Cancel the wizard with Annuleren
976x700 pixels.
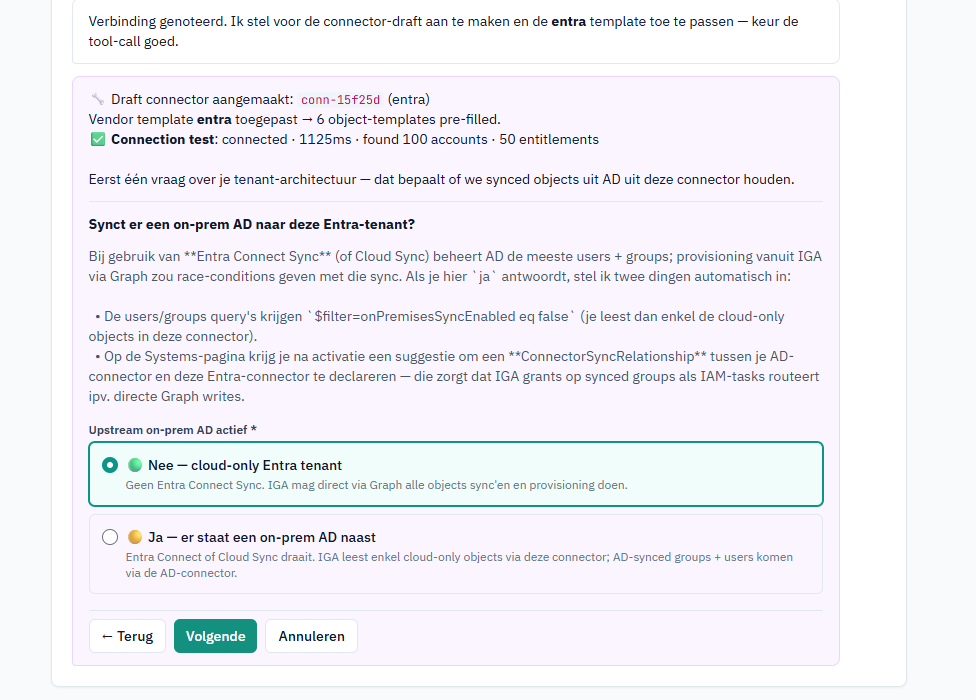pos(311,636)
